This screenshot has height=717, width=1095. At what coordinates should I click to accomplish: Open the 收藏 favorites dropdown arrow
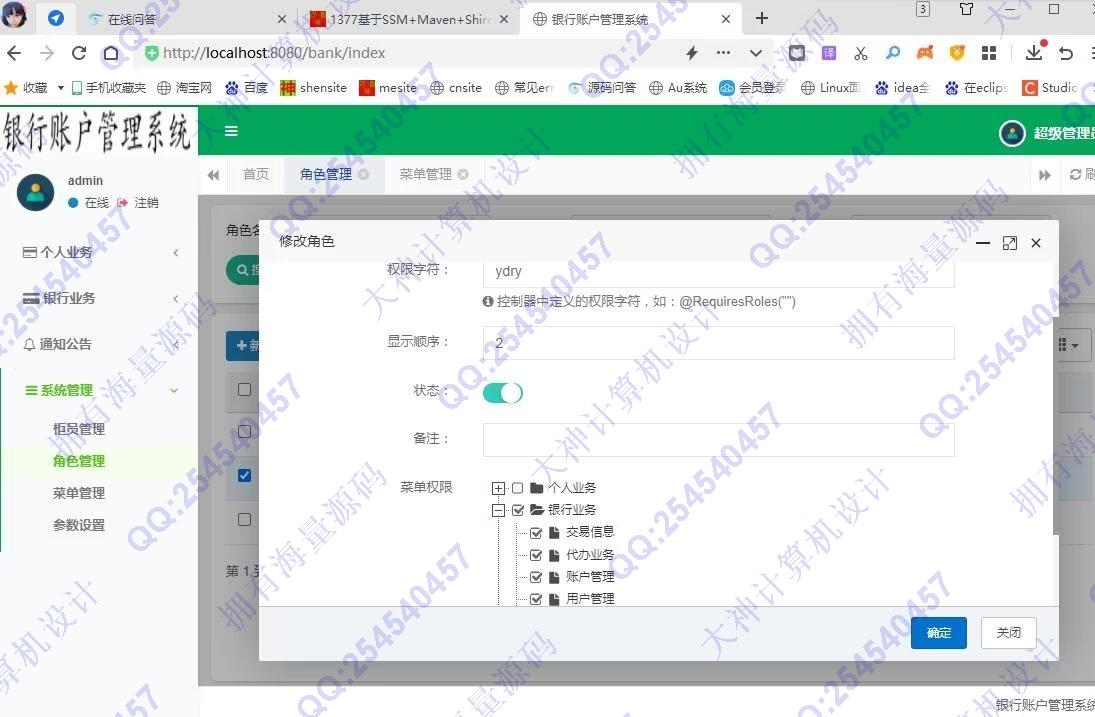pyautogui.click(x=61, y=88)
